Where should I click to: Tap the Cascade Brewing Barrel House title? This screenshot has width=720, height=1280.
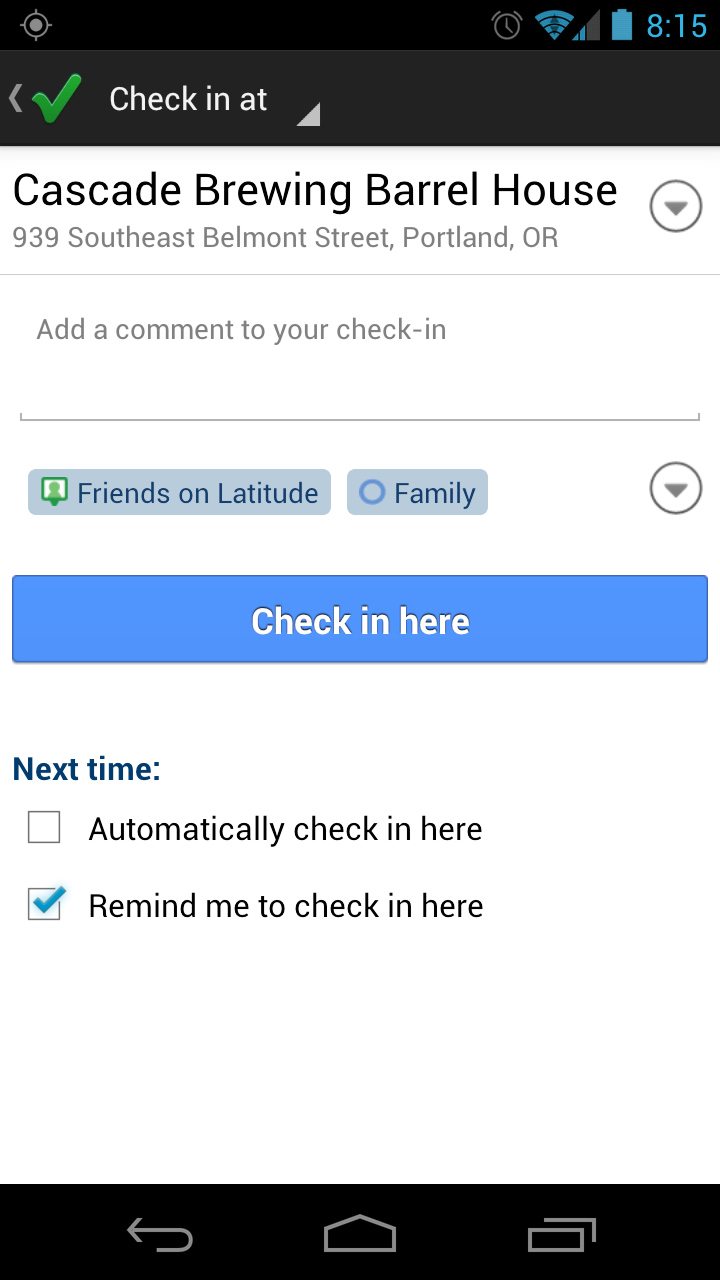coord(315,190)
